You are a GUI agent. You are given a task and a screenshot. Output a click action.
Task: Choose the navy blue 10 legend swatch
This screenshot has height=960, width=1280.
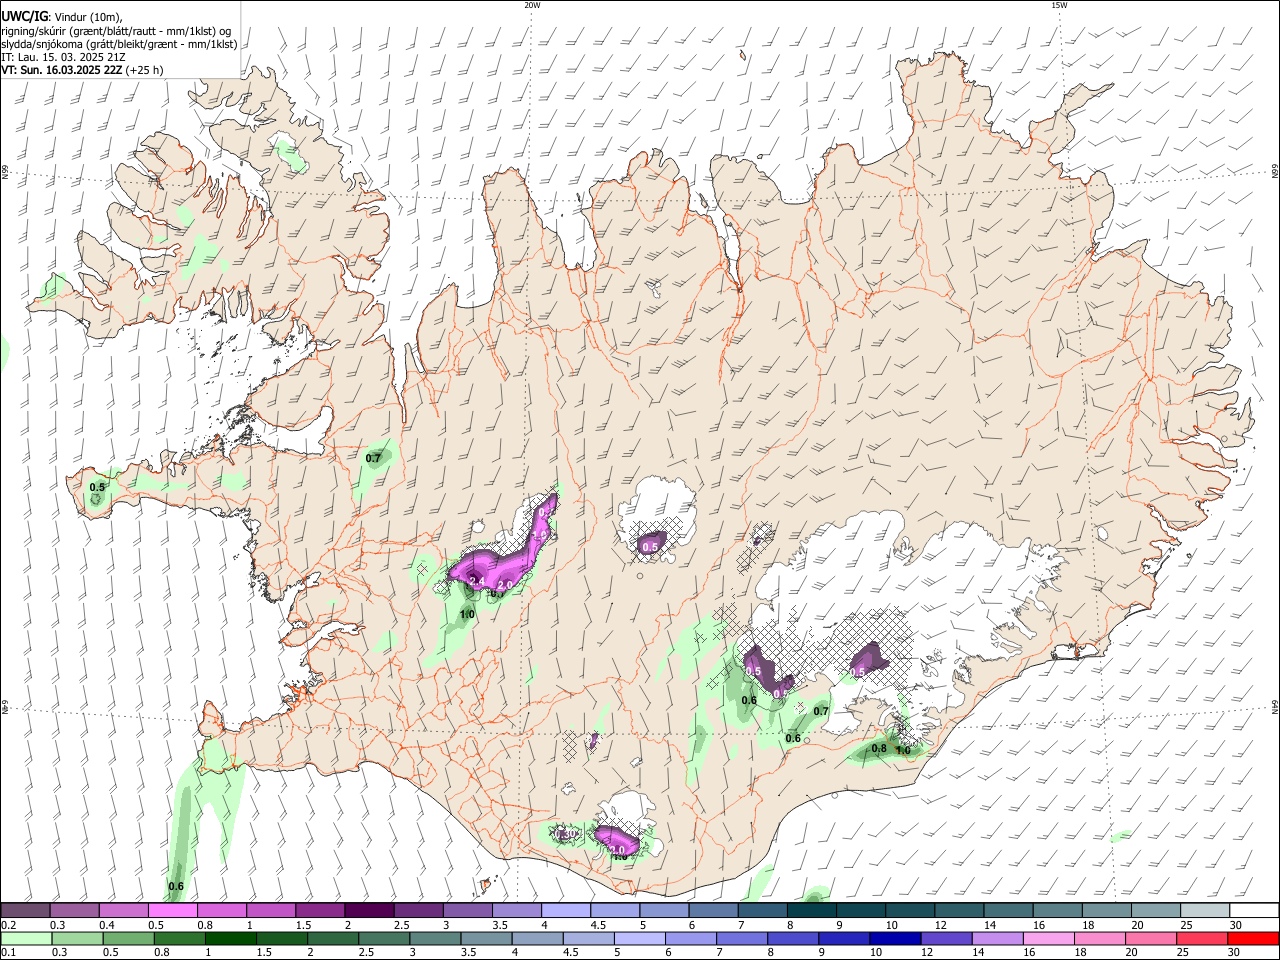[895, 938]
